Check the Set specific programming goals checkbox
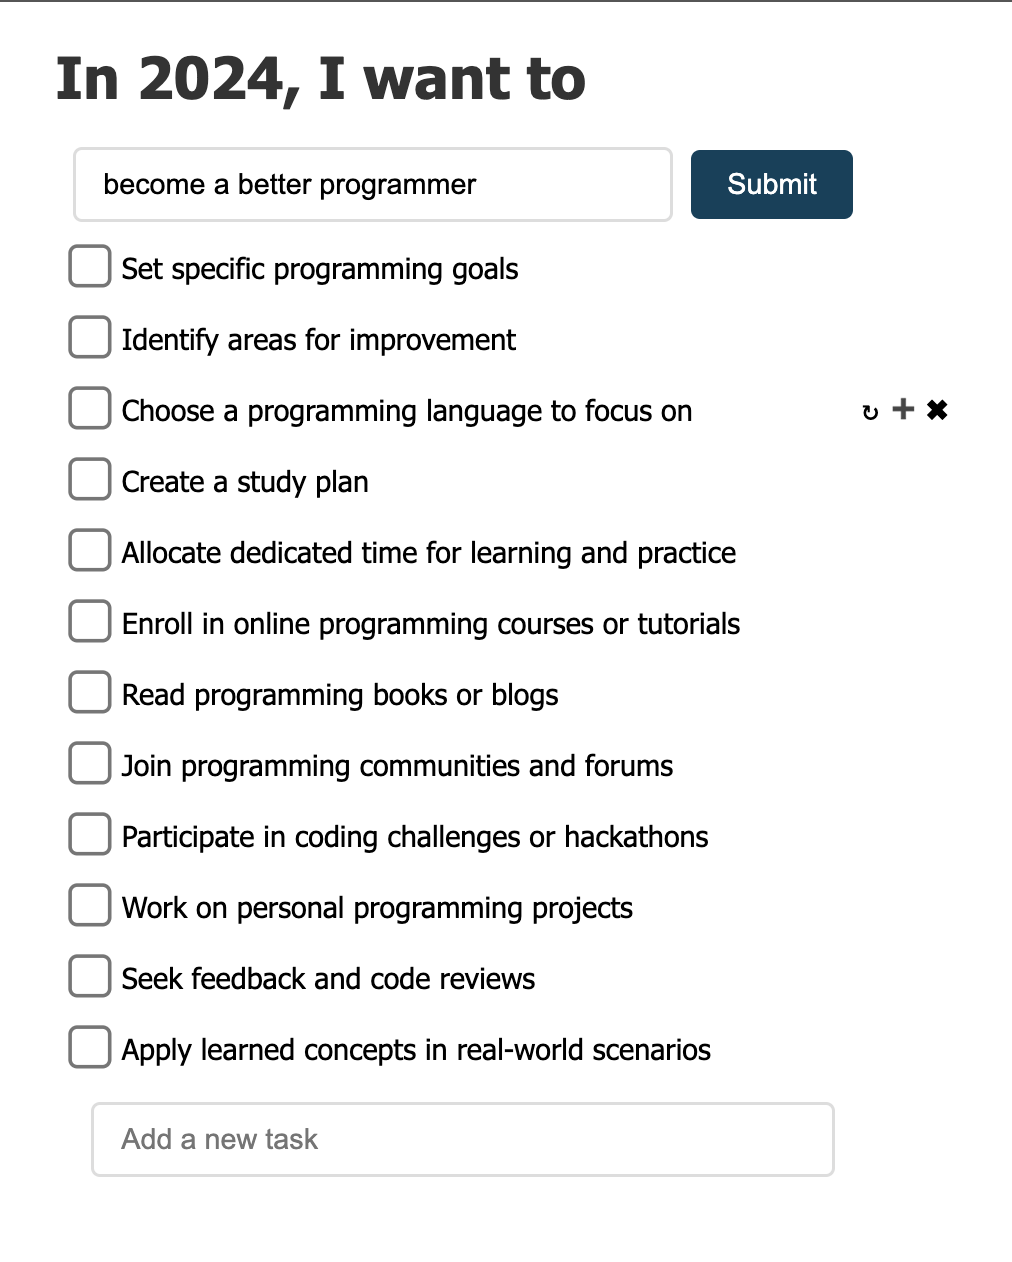The height and width of the screenshot is (1262, 1012). 89,266
